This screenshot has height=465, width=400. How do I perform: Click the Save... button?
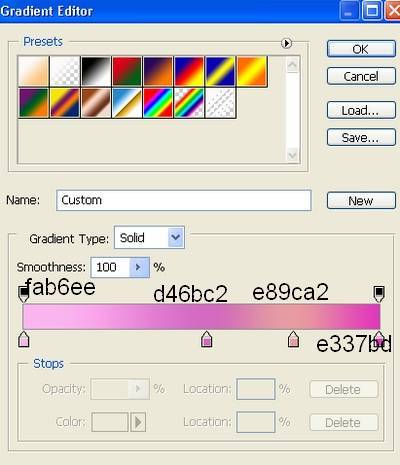click(361, 137)
